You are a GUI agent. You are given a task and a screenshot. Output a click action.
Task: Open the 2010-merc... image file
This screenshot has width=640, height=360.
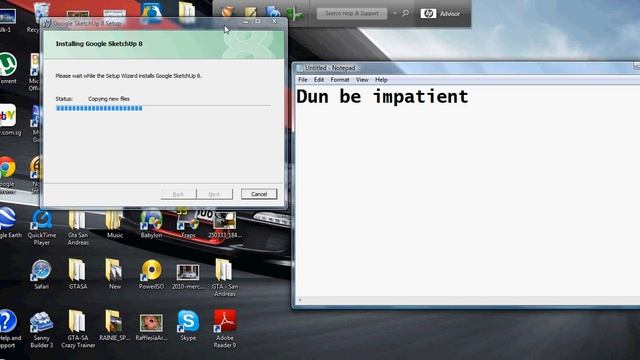point(188,272)
